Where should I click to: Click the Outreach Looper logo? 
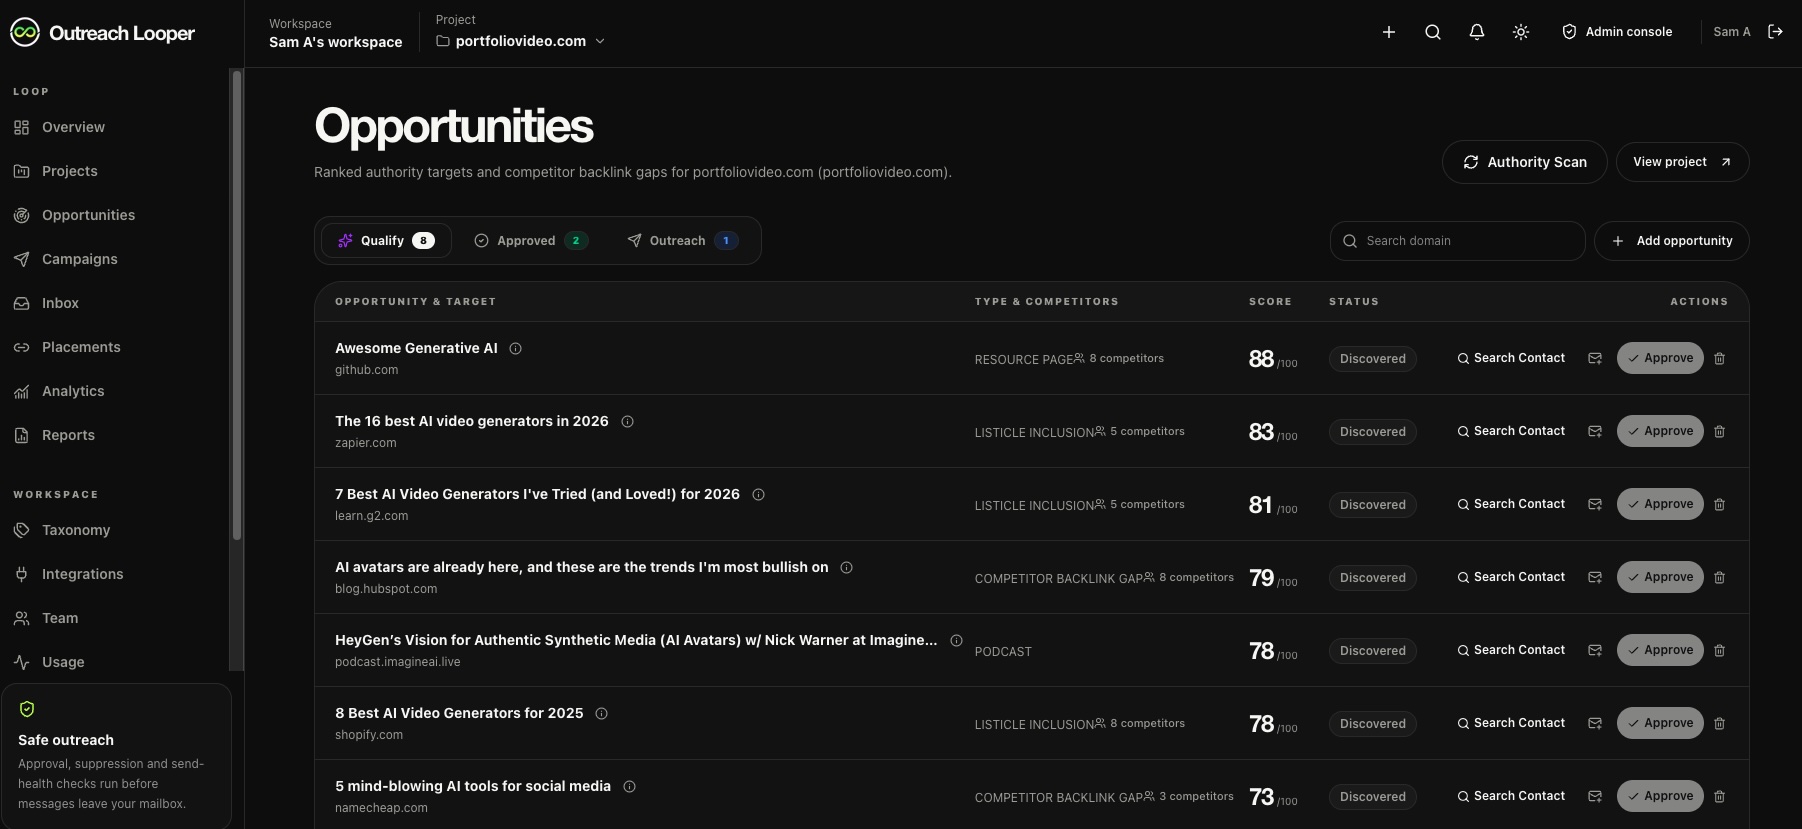tap(102, 33)
